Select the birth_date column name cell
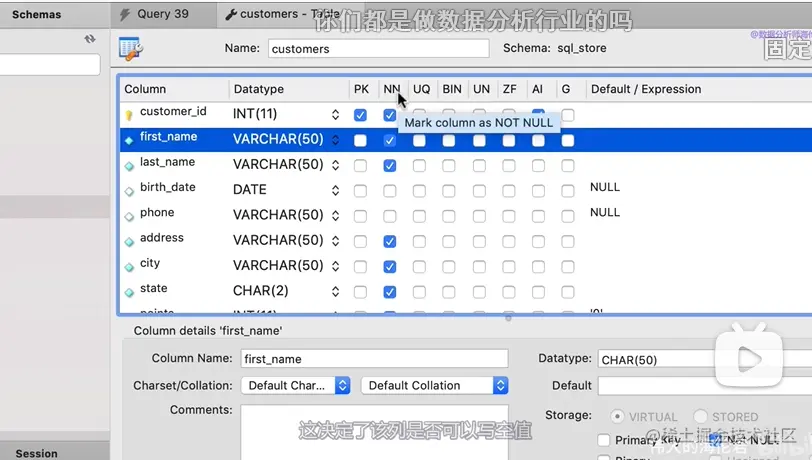Image resolution: width=812 pixels, height=460 pixels. 167,187
